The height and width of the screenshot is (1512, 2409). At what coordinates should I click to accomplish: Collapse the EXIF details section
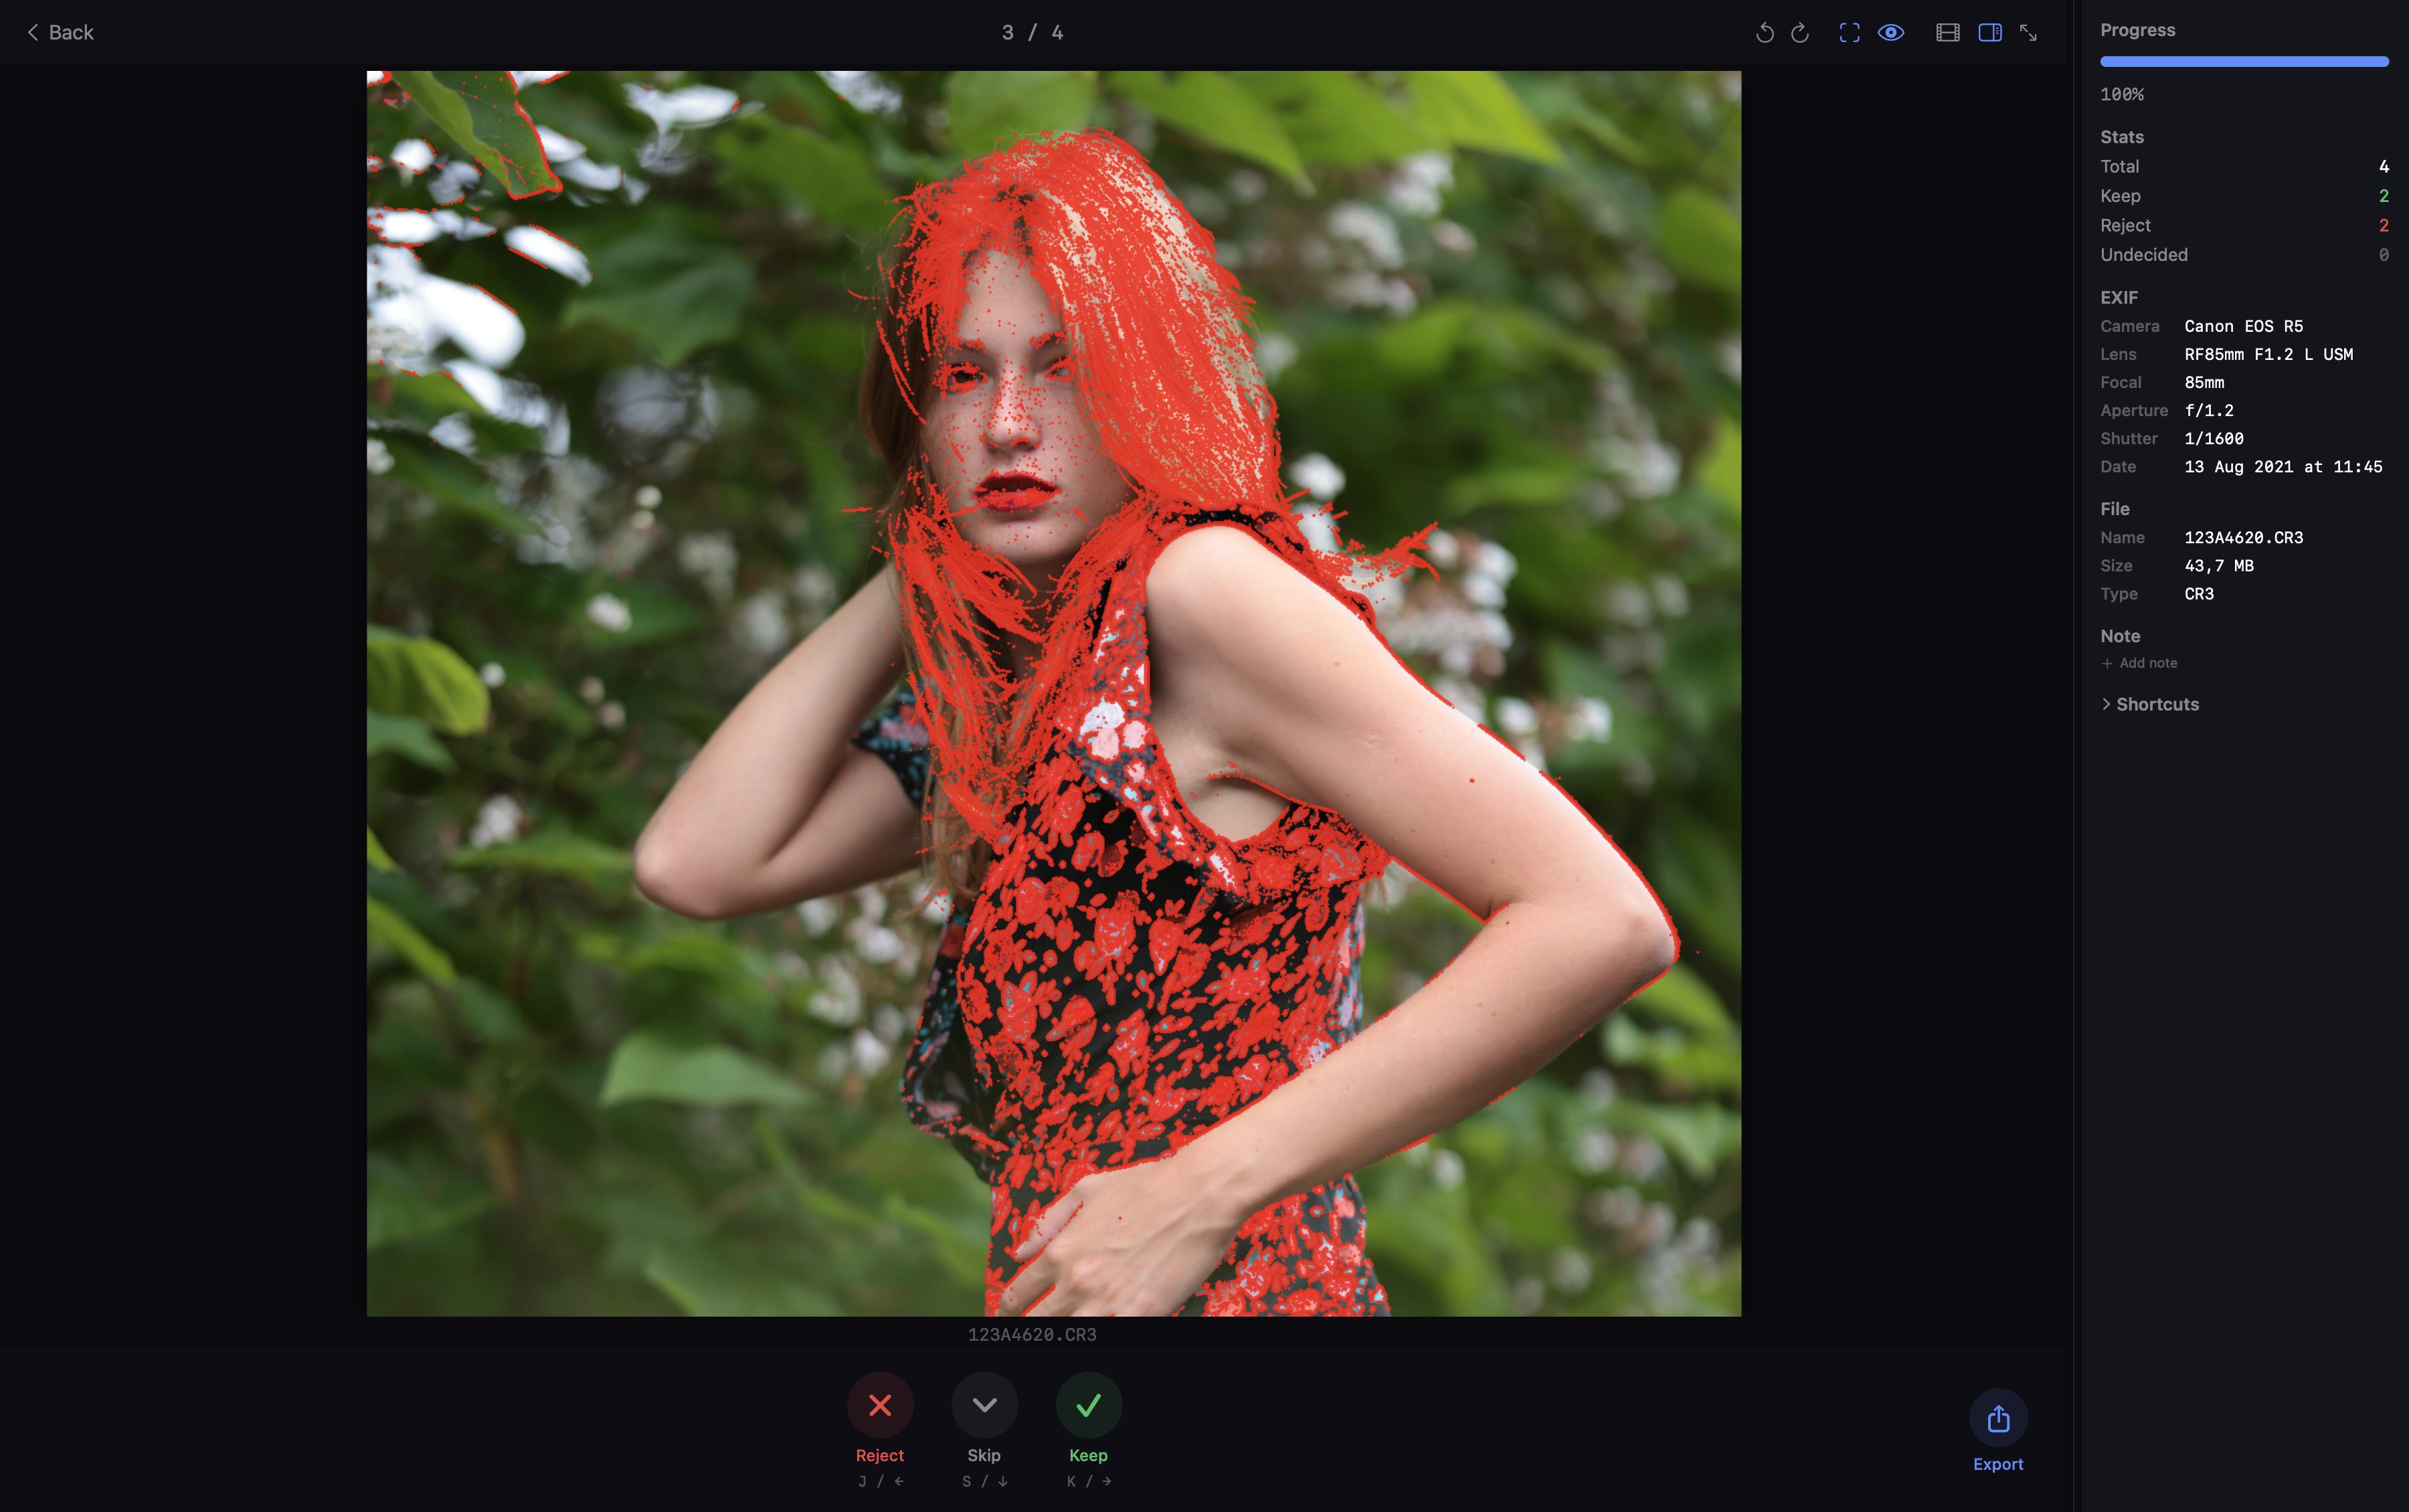[2119, 297]
